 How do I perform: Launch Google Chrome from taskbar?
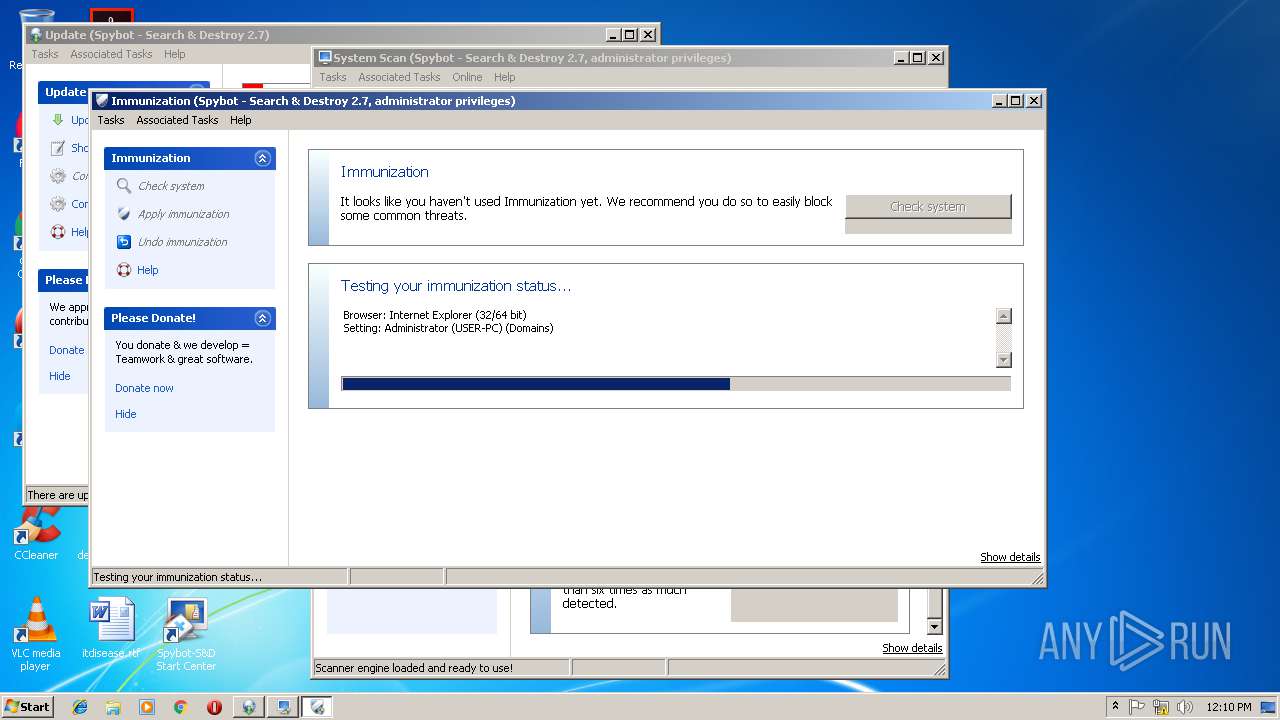point(180,707)
